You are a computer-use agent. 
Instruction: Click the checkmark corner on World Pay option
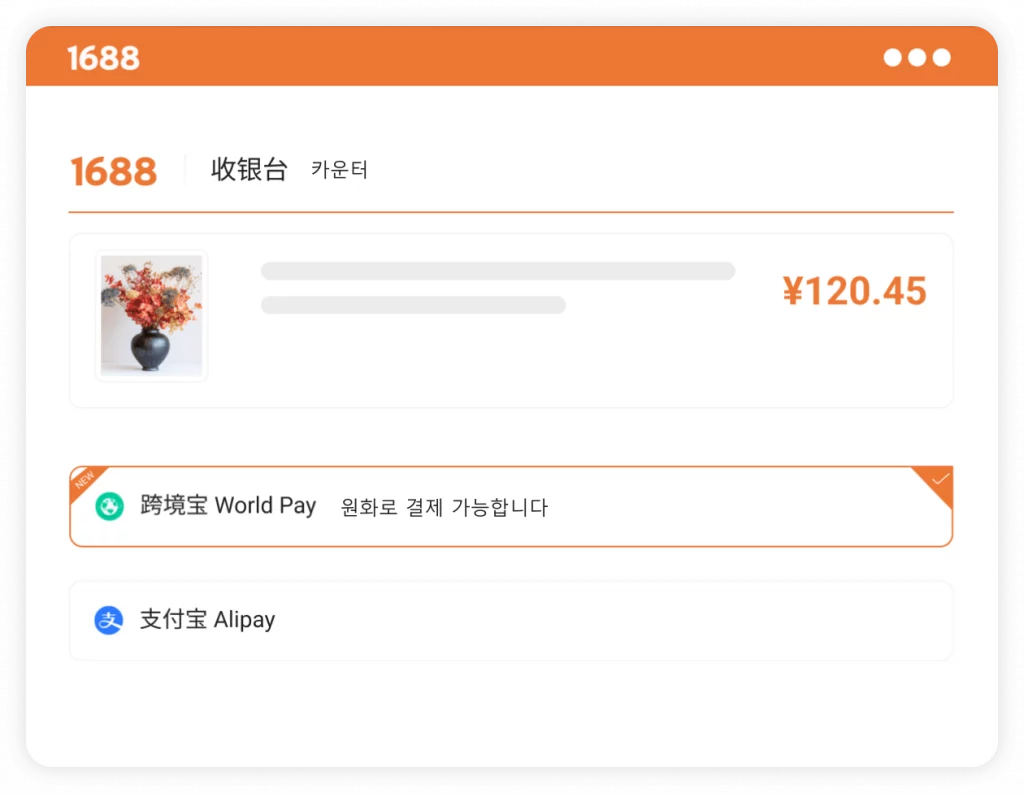point(935,483)
